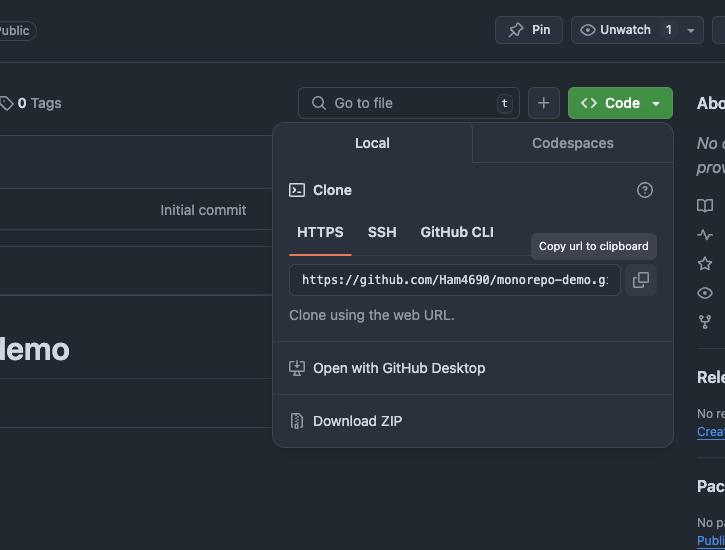Toggle the green Code dropdown

[620, 103]
